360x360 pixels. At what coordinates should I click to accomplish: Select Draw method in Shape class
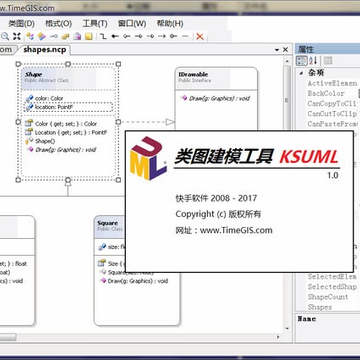pyautogui.click(x=61, y=150)
